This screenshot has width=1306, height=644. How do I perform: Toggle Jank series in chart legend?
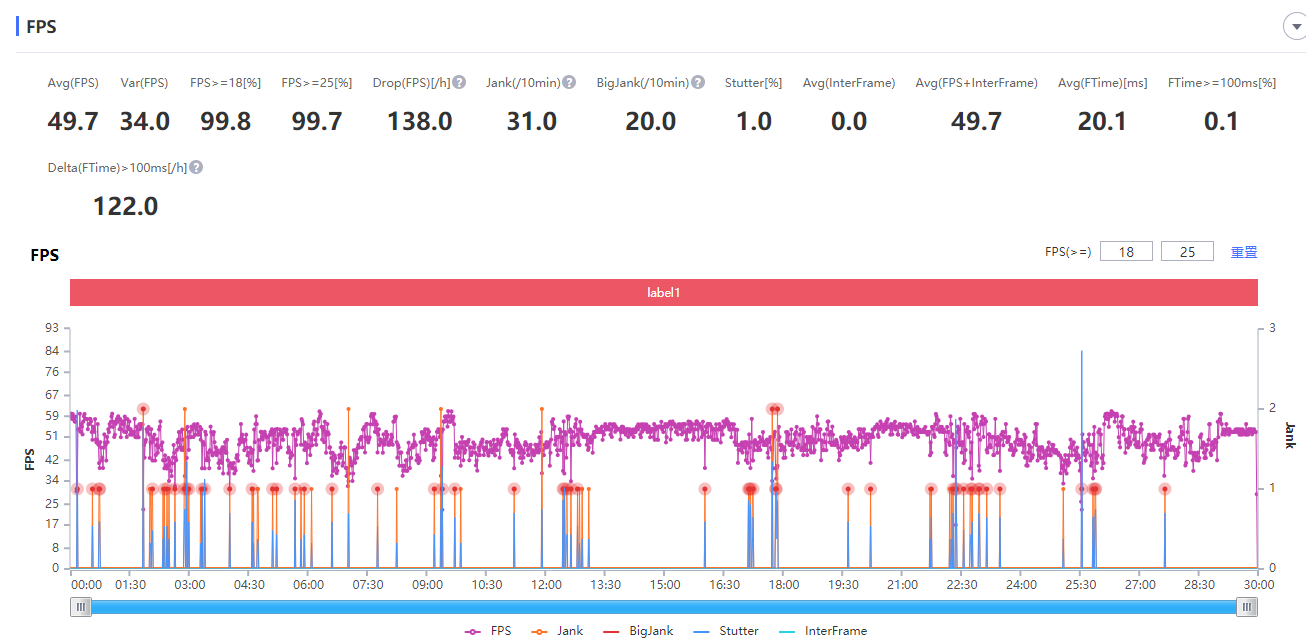pos(559,631)
